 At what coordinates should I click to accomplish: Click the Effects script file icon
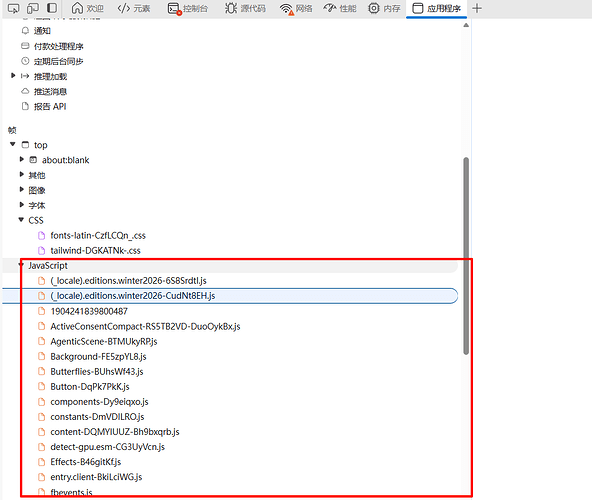tap(42, 462)
